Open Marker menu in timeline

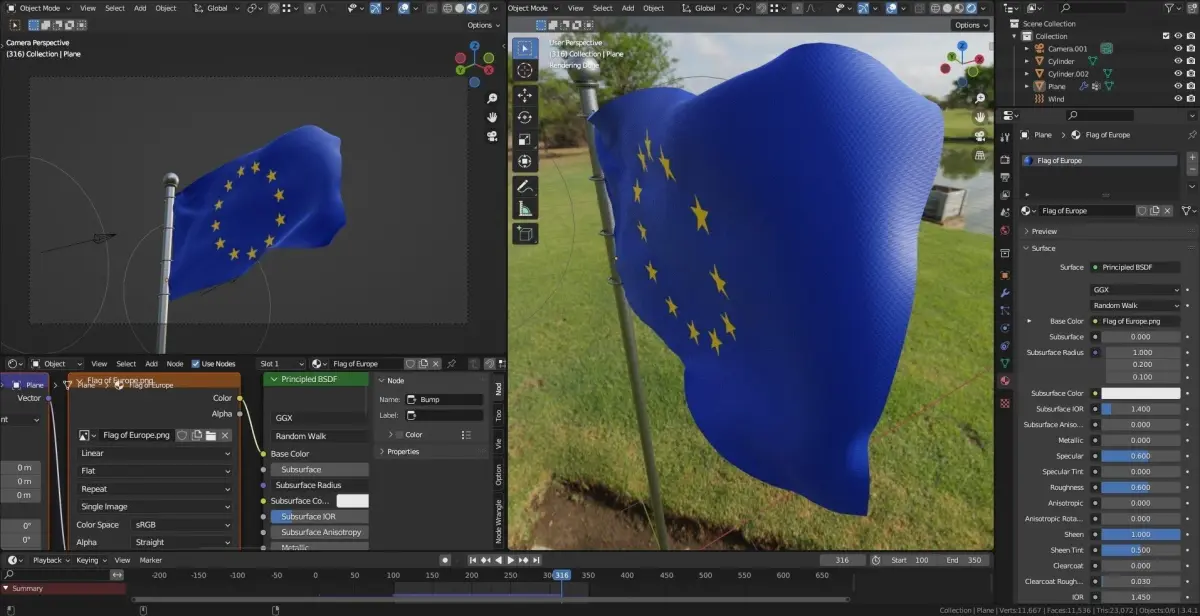(151, 560)
